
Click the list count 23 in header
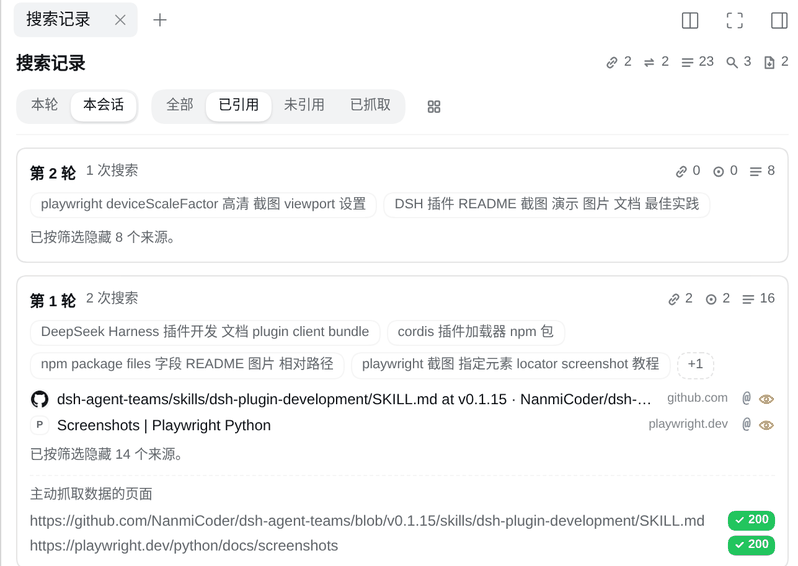697,62
